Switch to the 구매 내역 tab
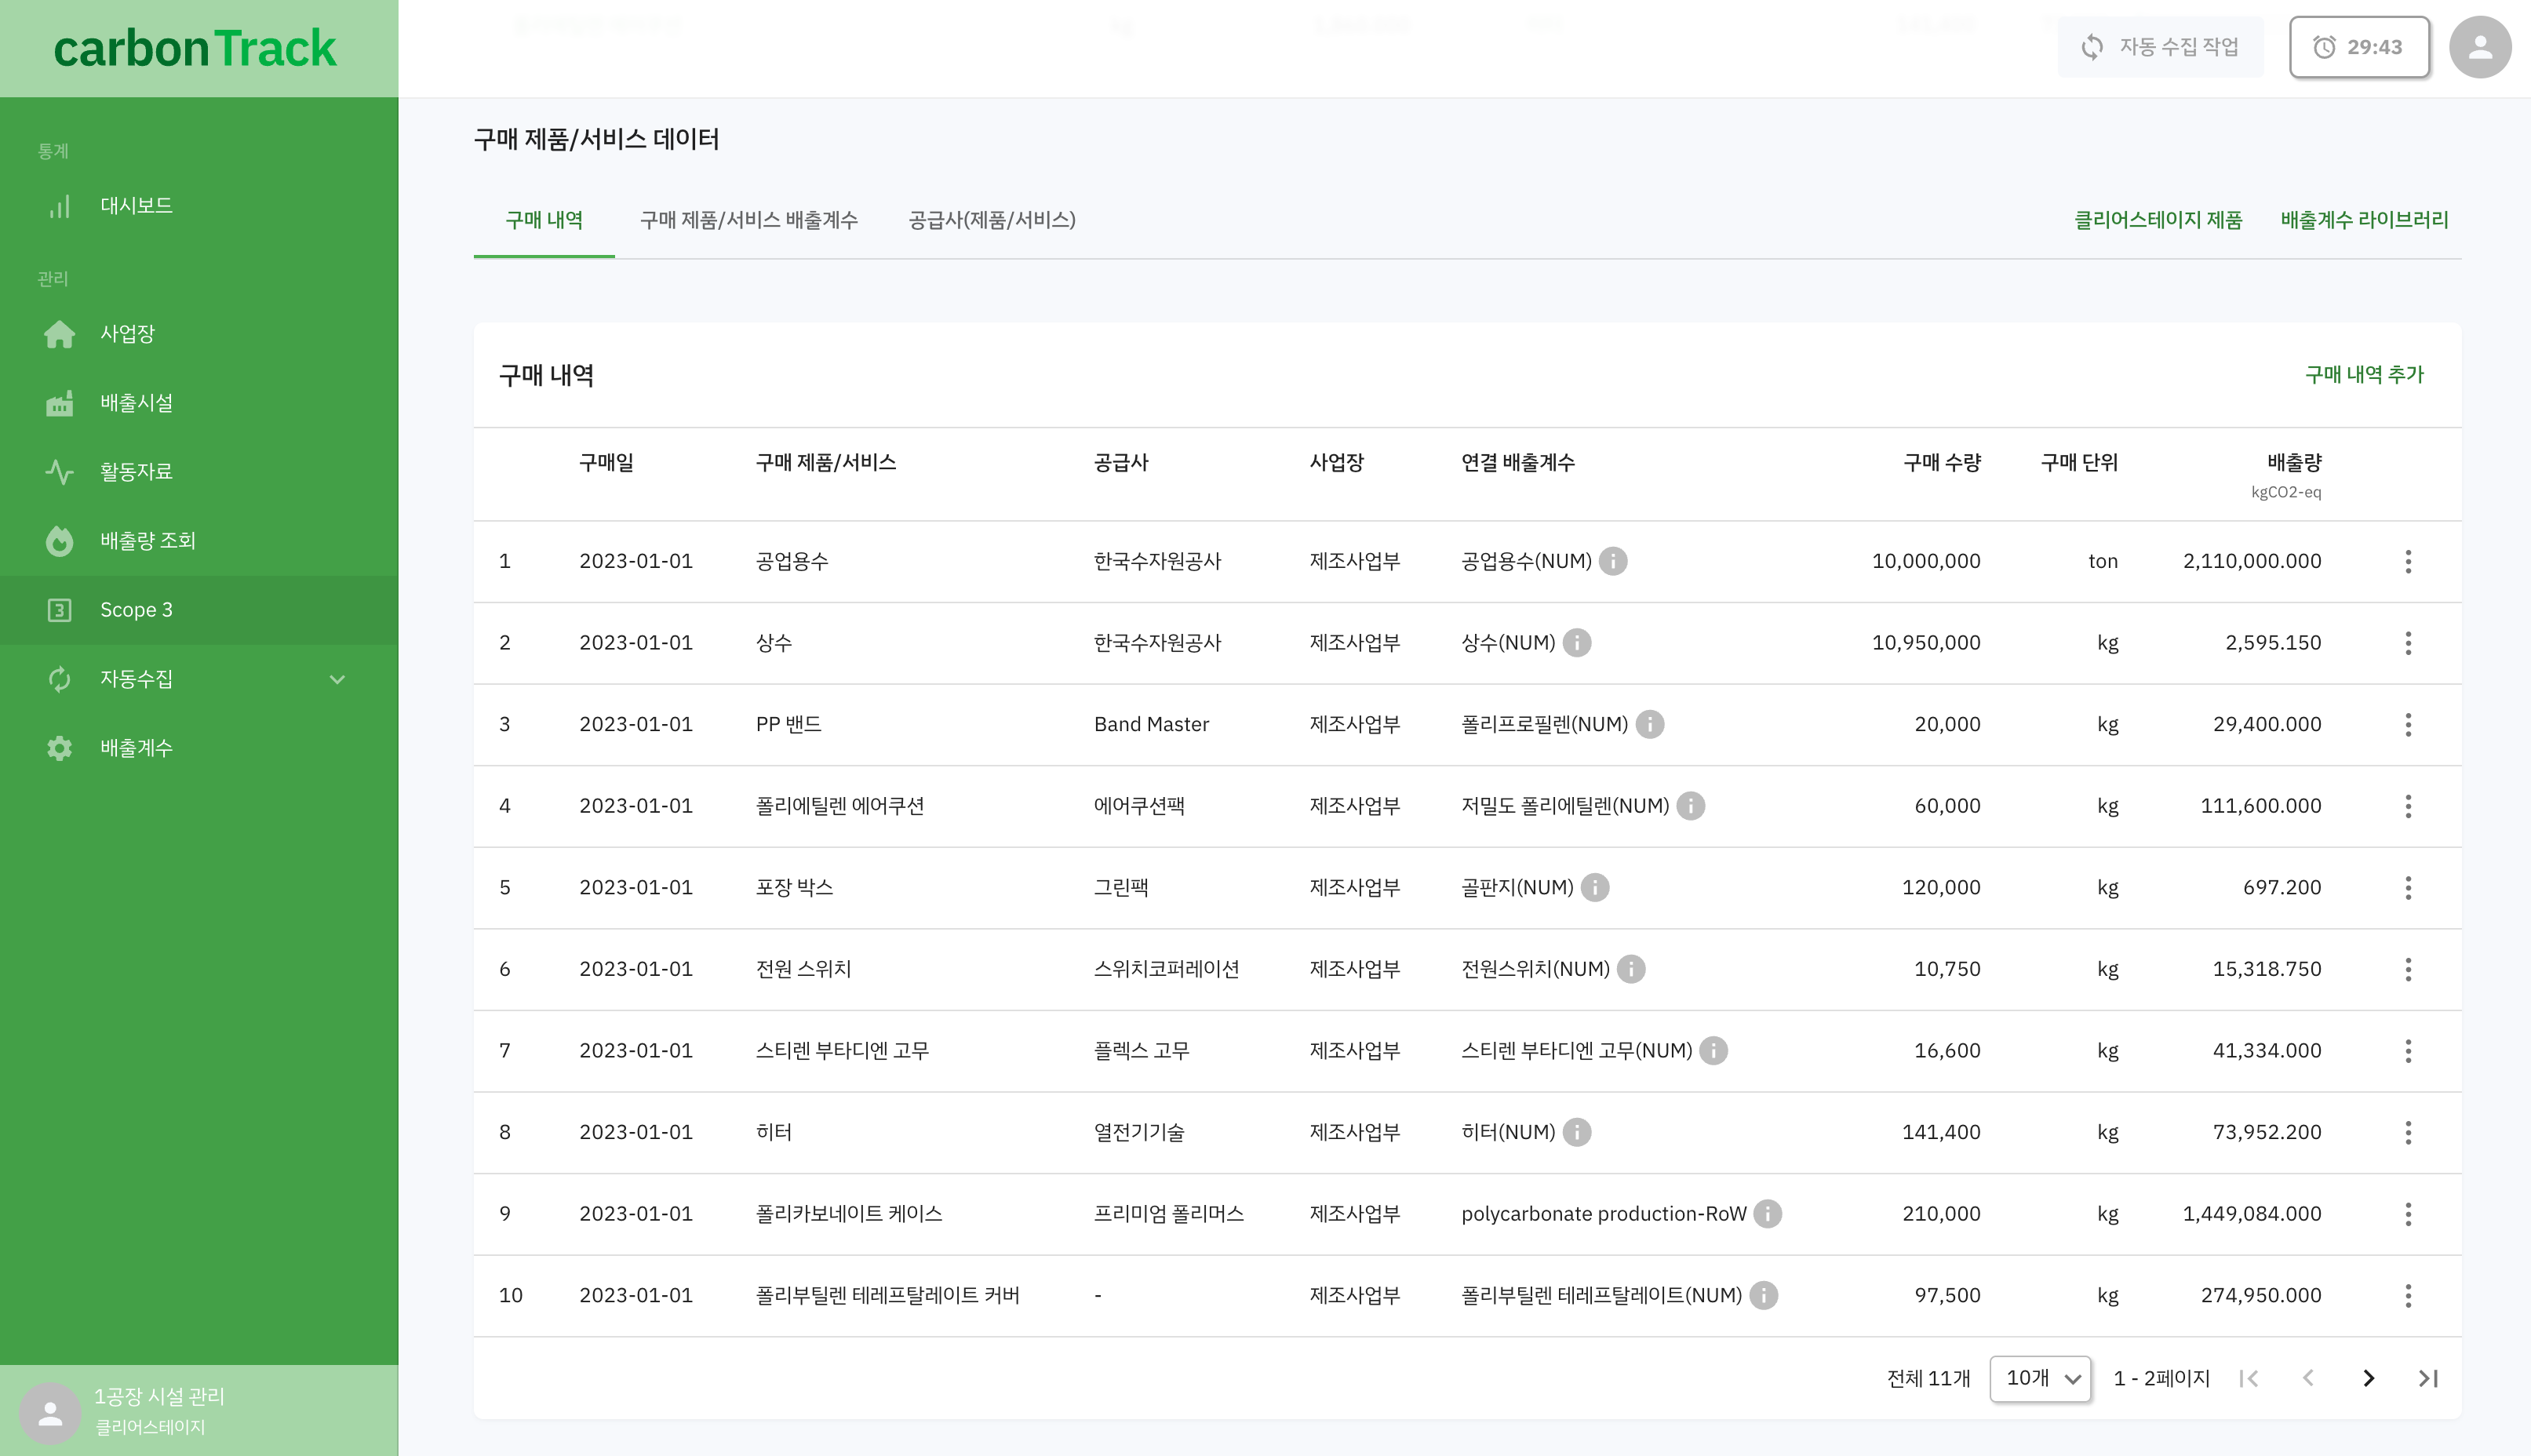The image size is (2531, 1456). [544, 220]
